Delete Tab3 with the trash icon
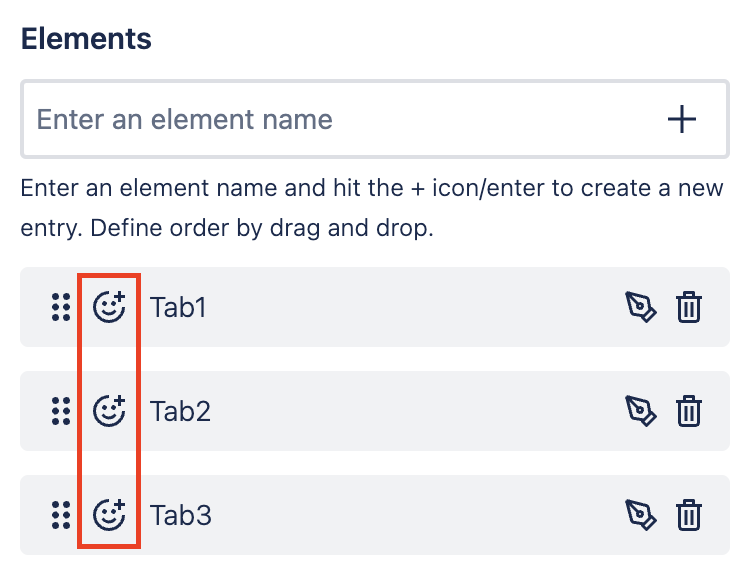 689,515
